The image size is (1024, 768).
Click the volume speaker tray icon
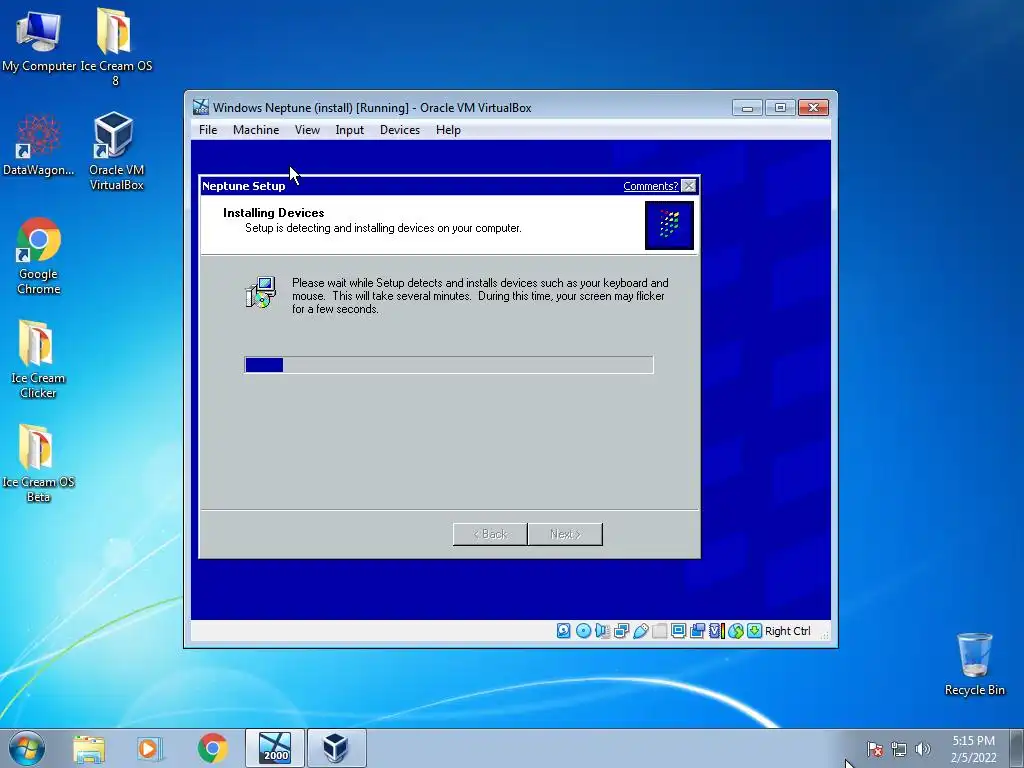(923, 749)
